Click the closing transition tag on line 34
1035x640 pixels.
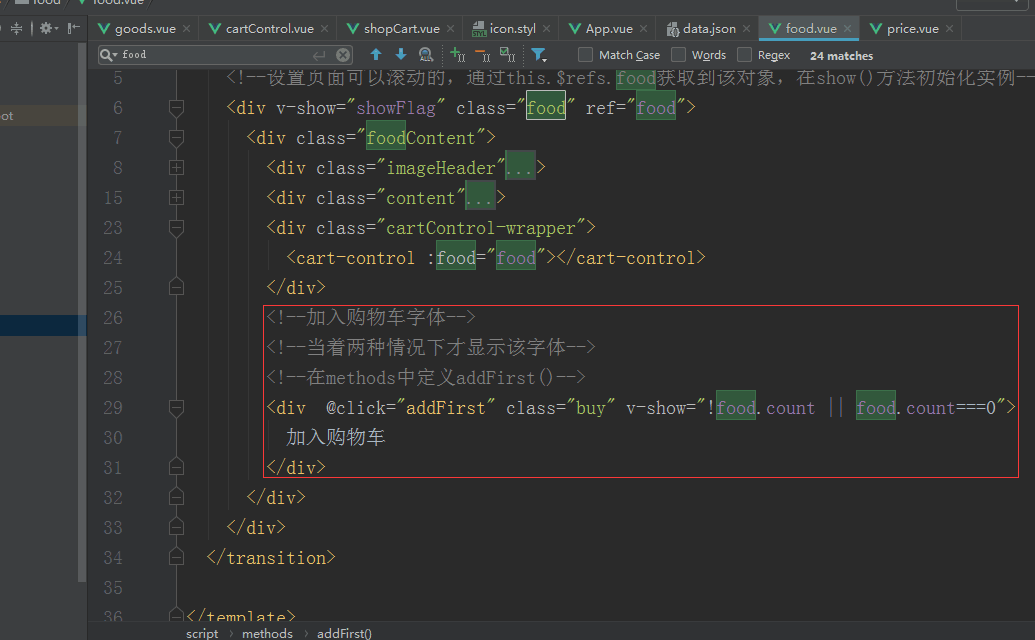point(271,558)
